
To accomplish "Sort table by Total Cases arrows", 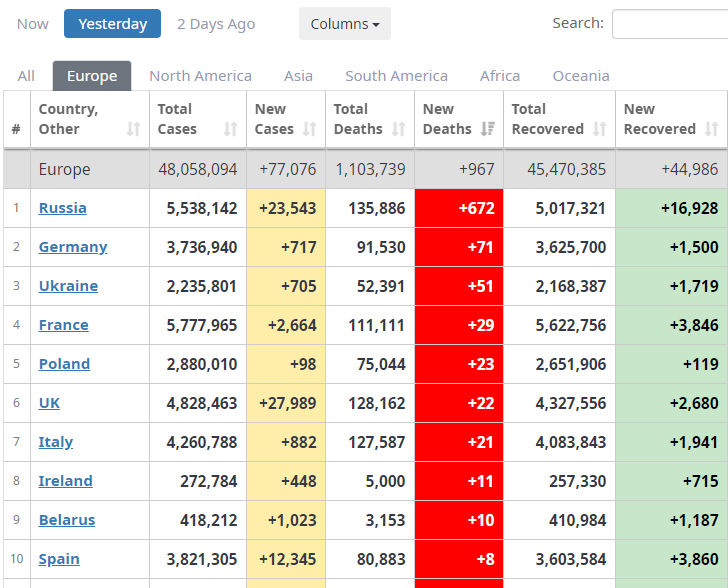I will tap(230, 129).
